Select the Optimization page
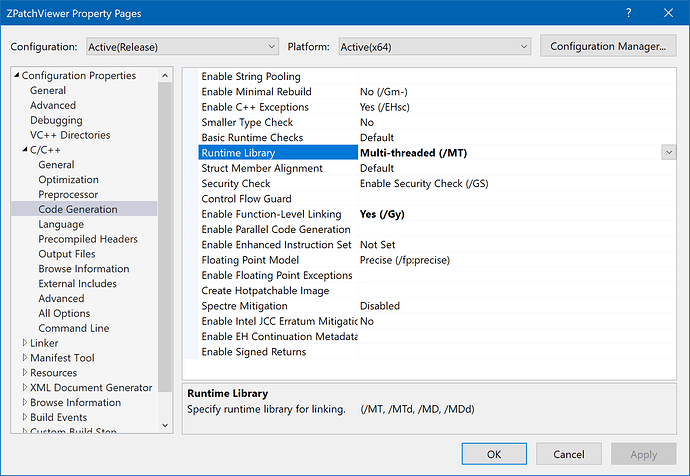 click(68, 179)
